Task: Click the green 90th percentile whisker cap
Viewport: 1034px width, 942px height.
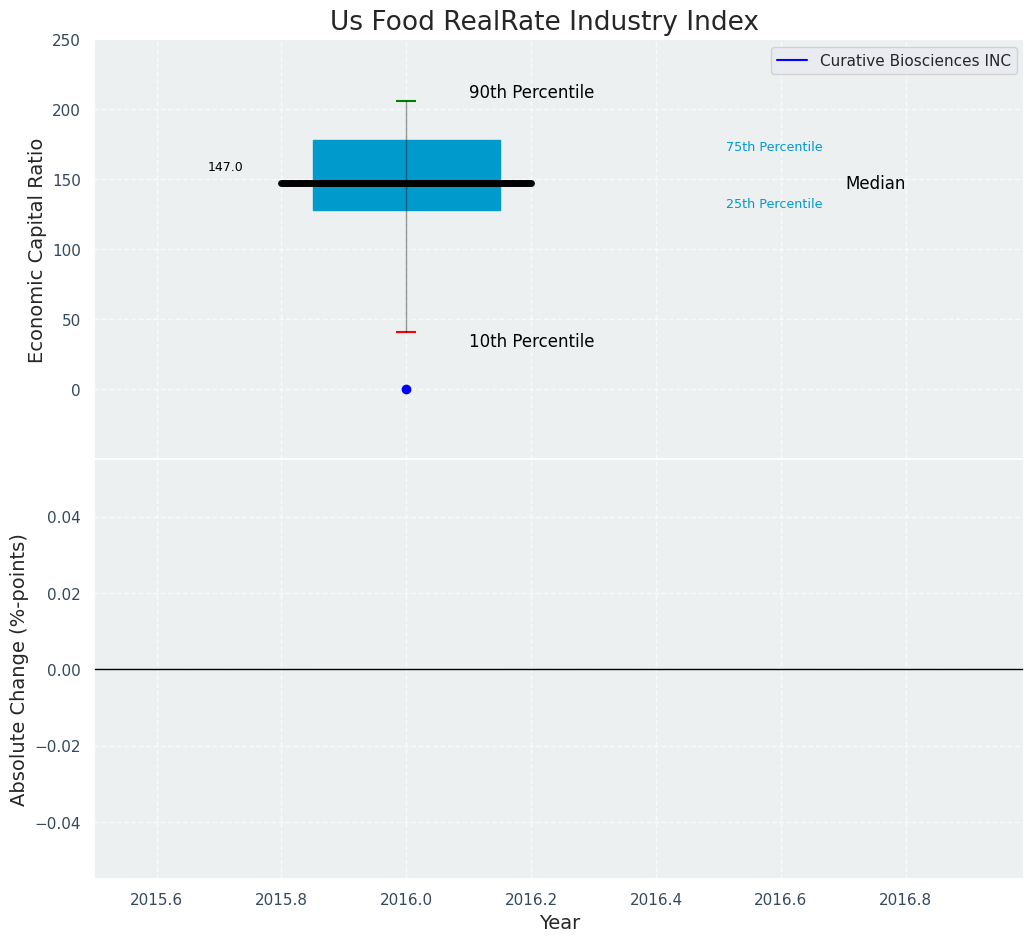Action: point(406,101)
